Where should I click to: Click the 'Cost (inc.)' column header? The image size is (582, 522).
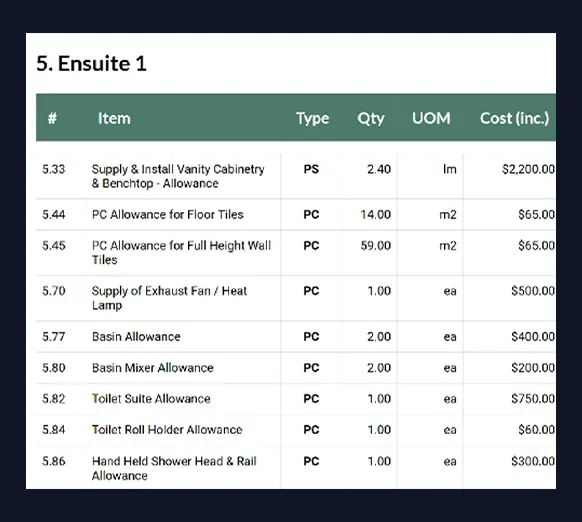[x=514, y=118]
